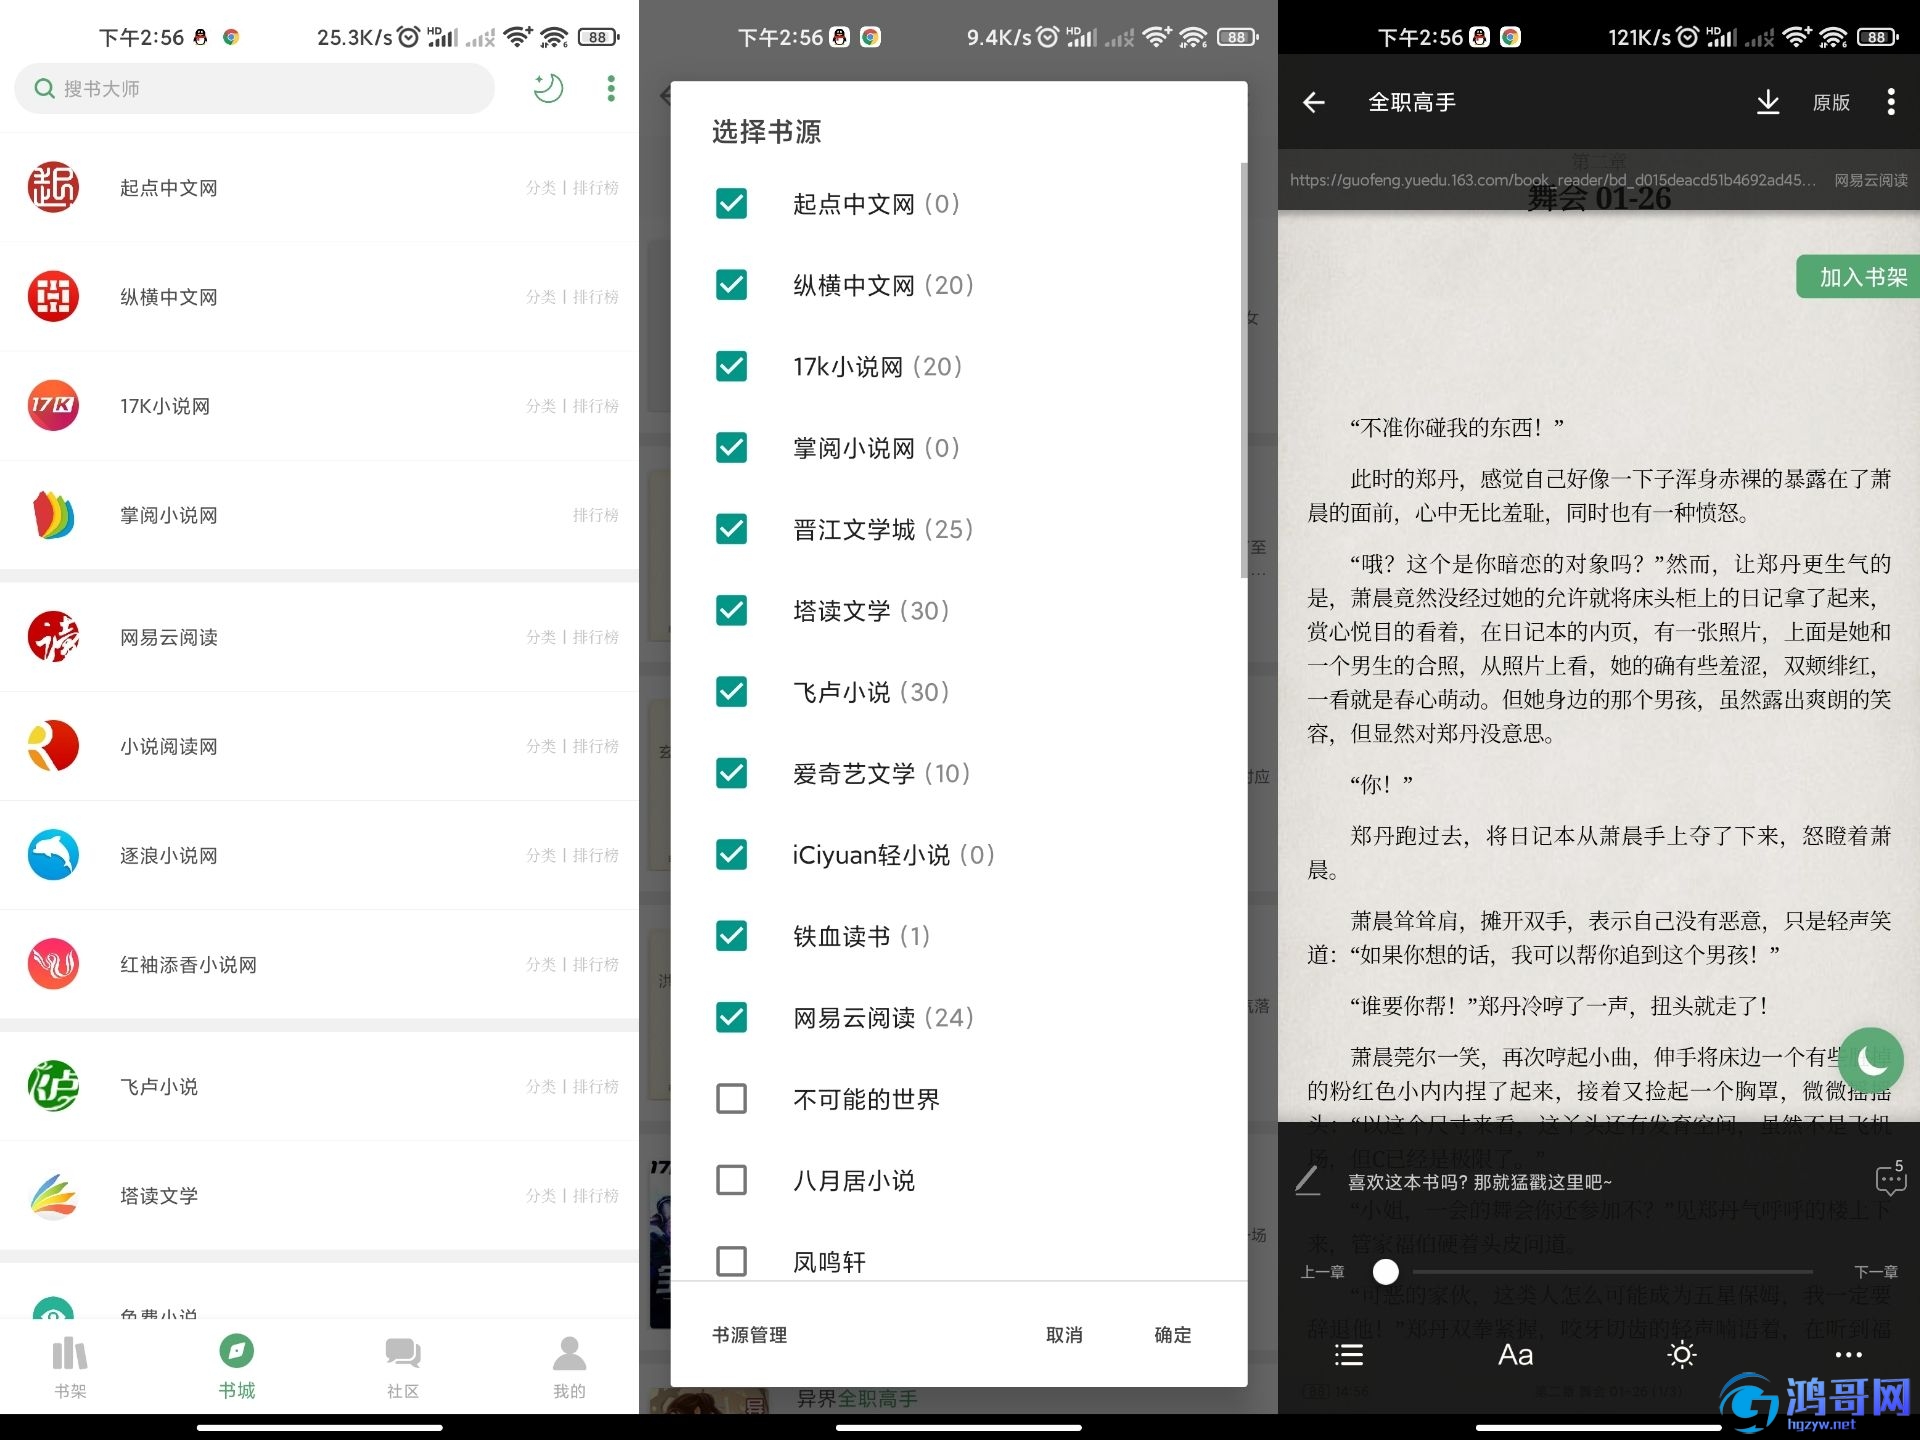The height and width of the screenshot is (1440, 1920).
Task: Open reader overflow menu top right
Action: point(1890,102)
